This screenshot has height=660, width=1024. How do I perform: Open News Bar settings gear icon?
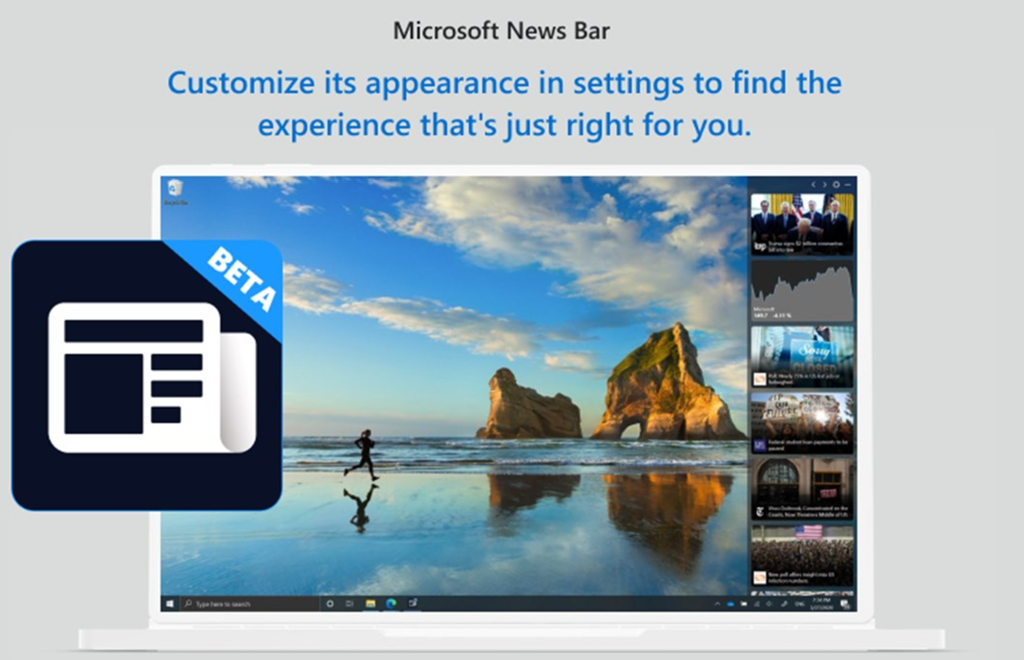coord(836,184)
